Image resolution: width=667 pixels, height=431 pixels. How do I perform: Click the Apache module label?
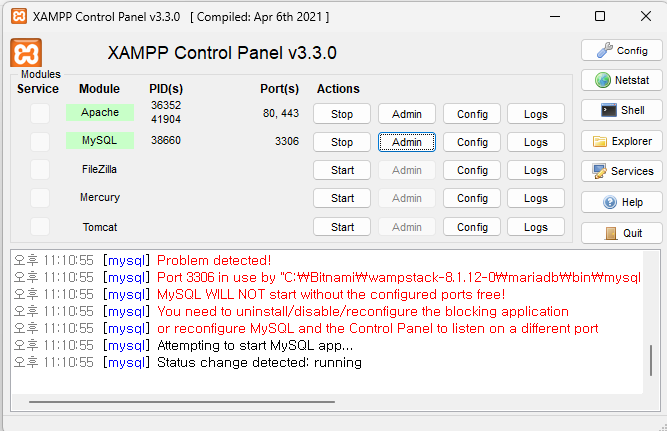[100, 112]
